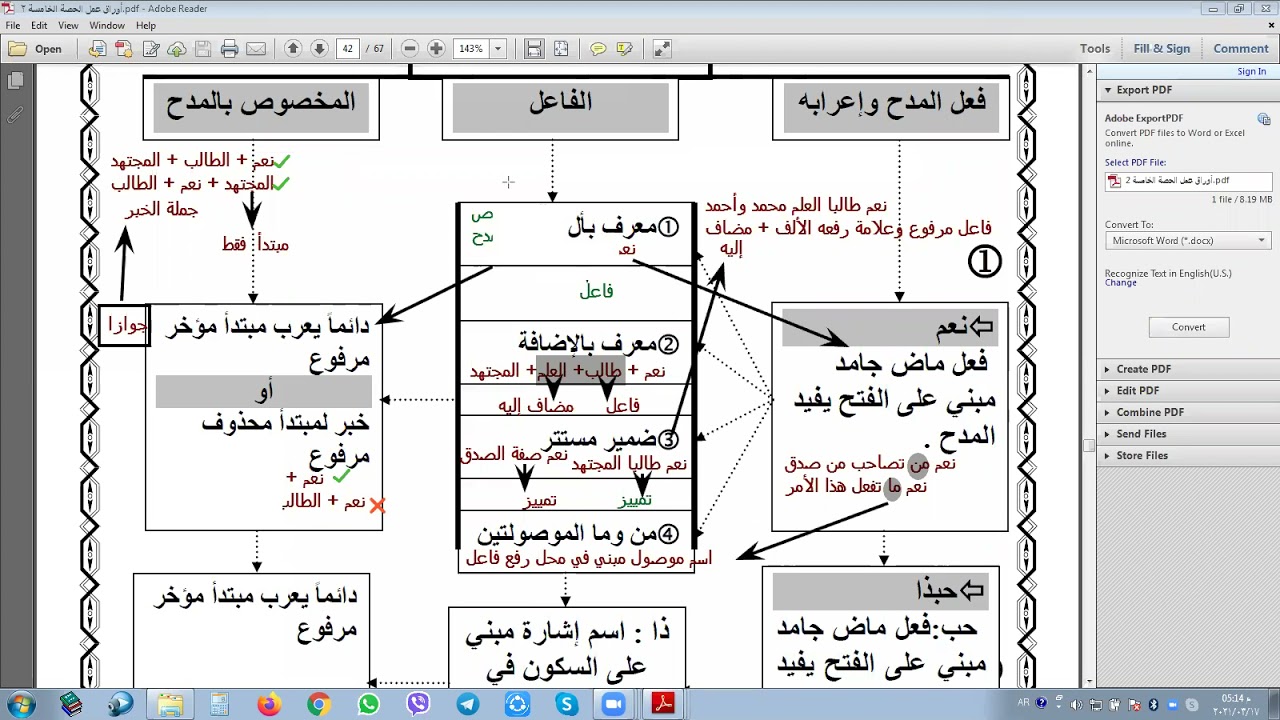
Task: Click the zoom percentage field showing 143%
Action: pos(471,48)
